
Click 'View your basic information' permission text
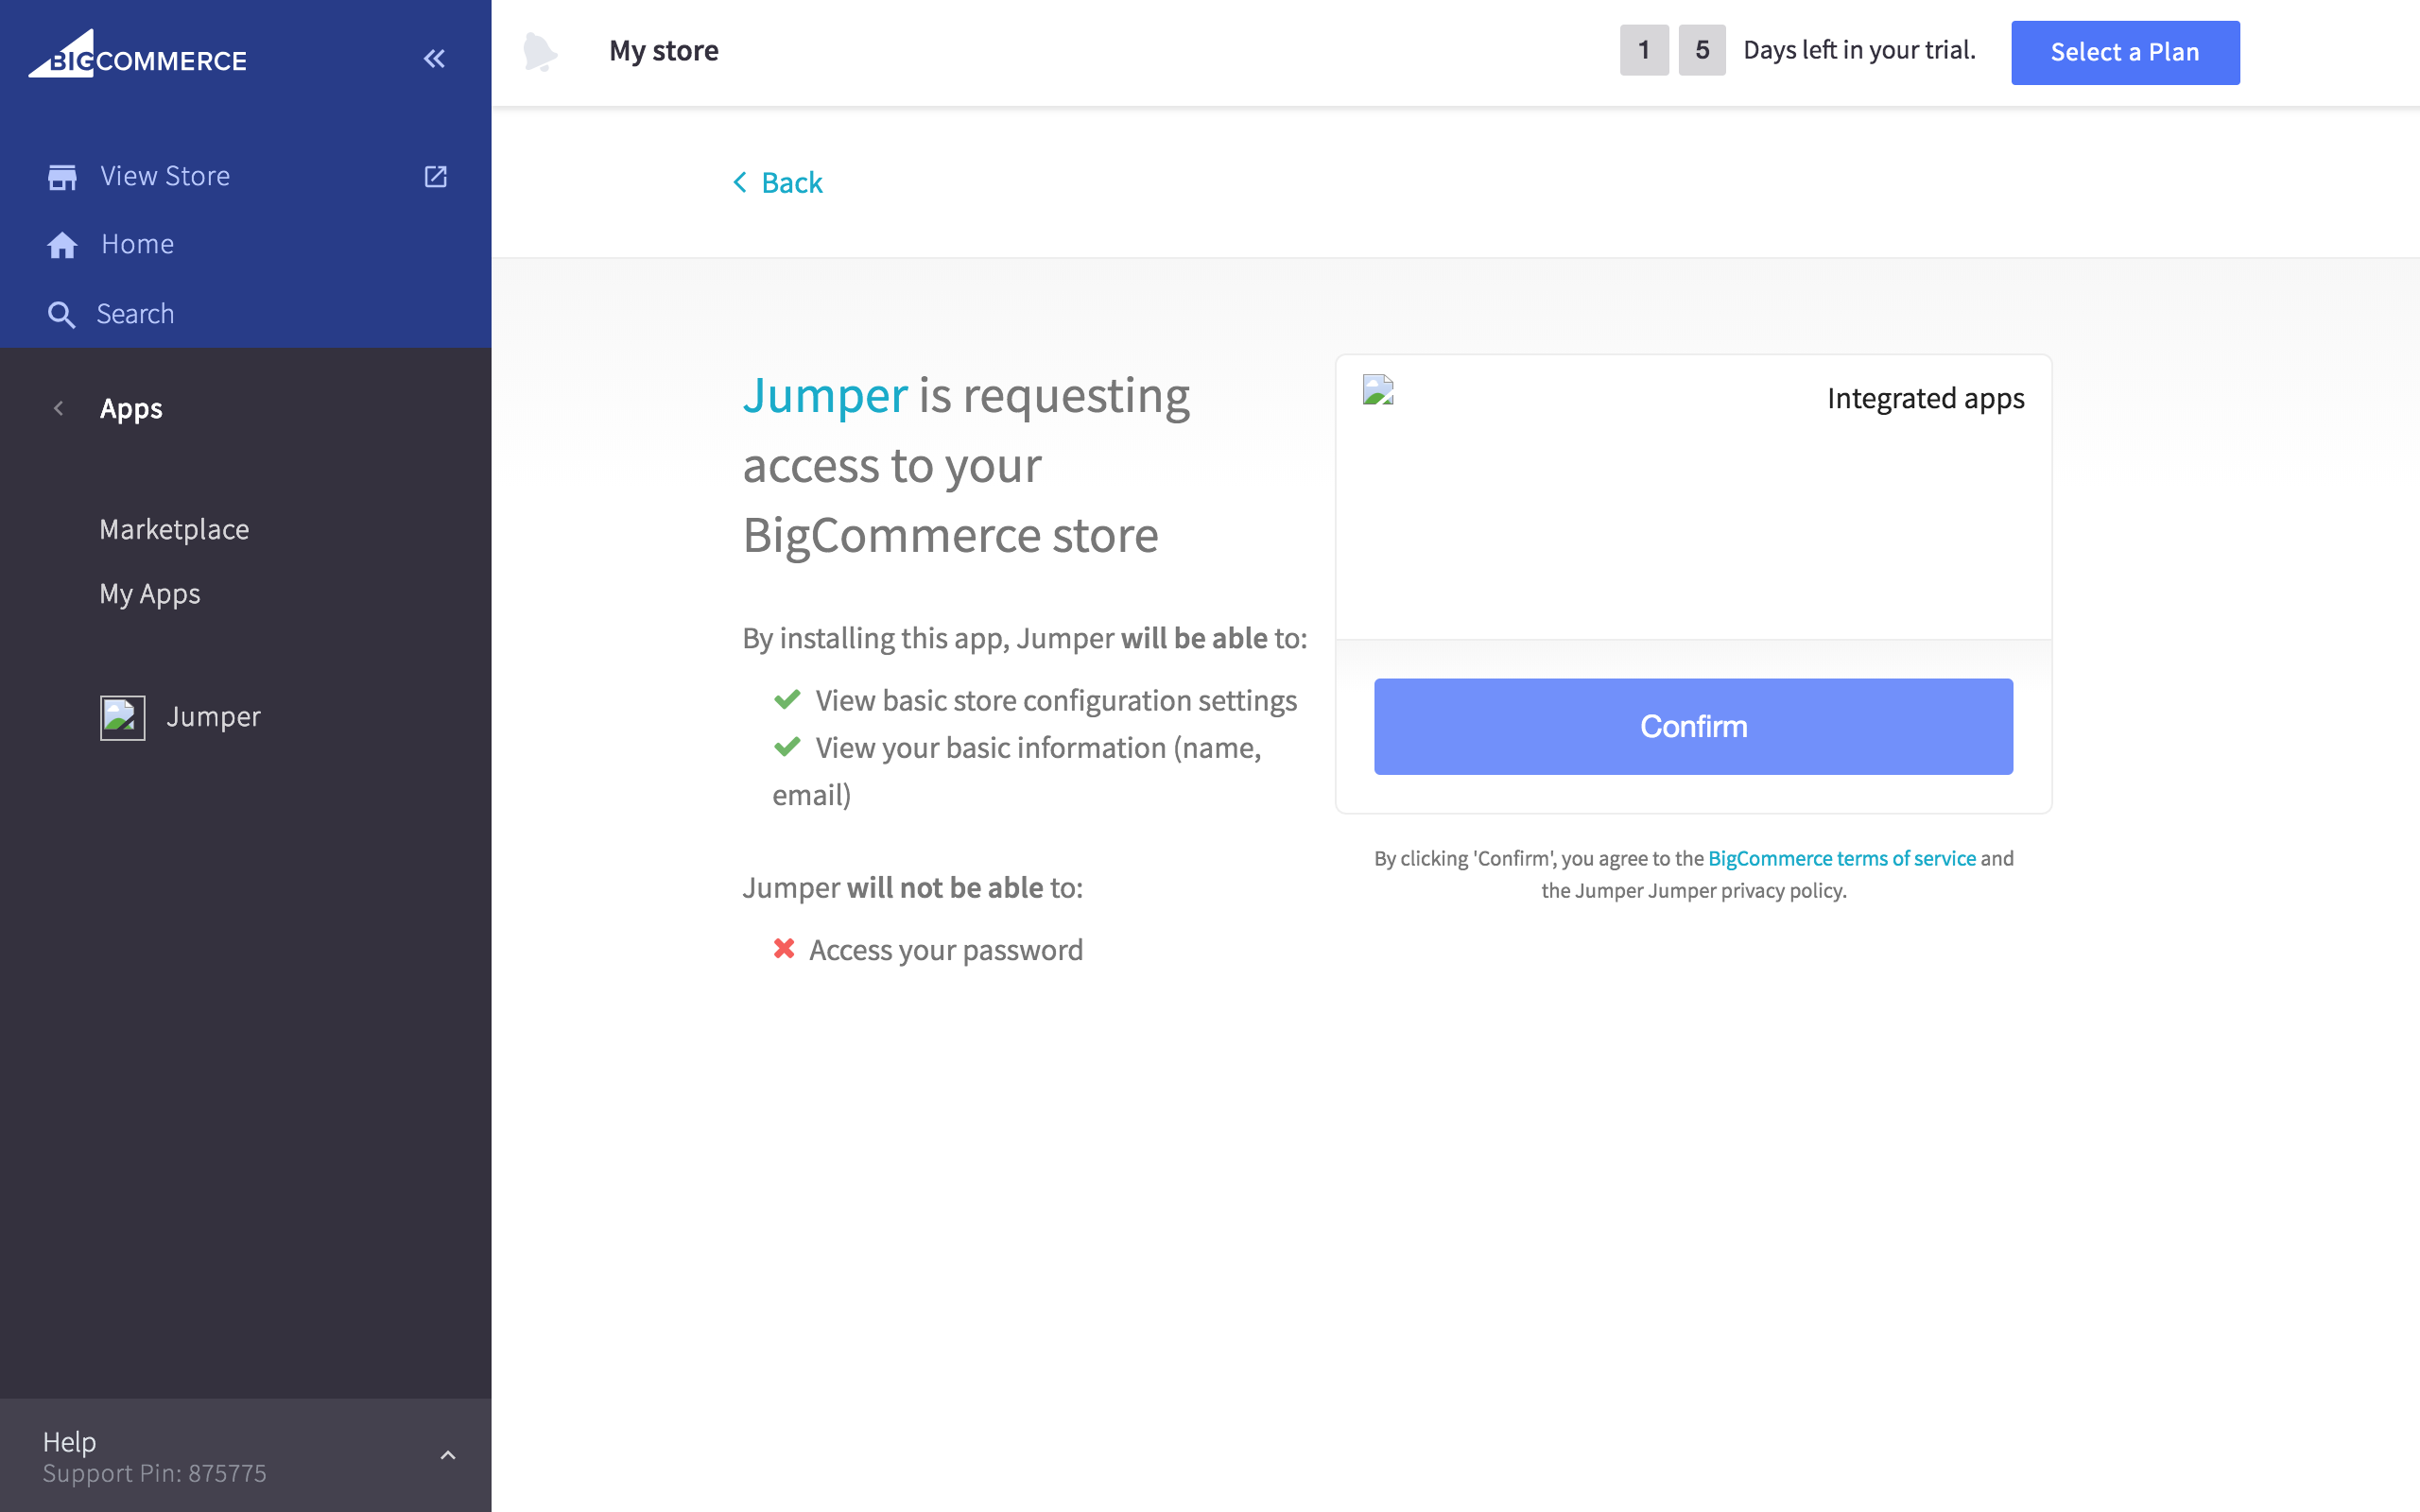[1016, 771]
